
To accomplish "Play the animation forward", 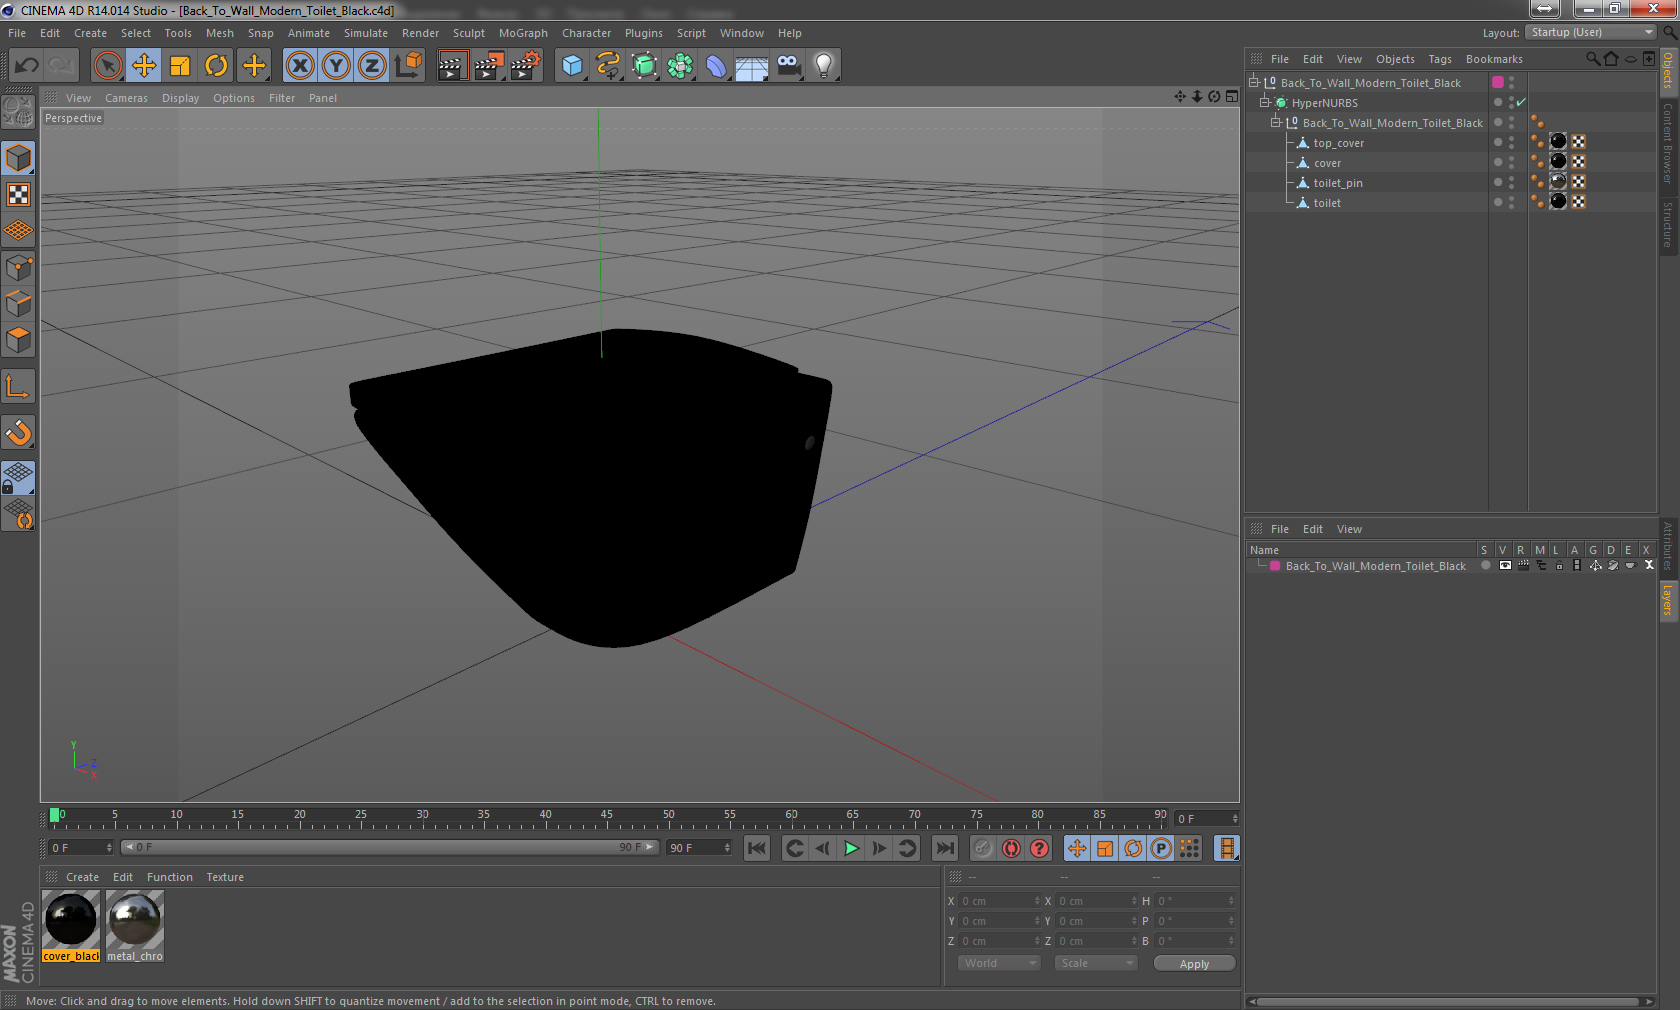I will point(851,848).
